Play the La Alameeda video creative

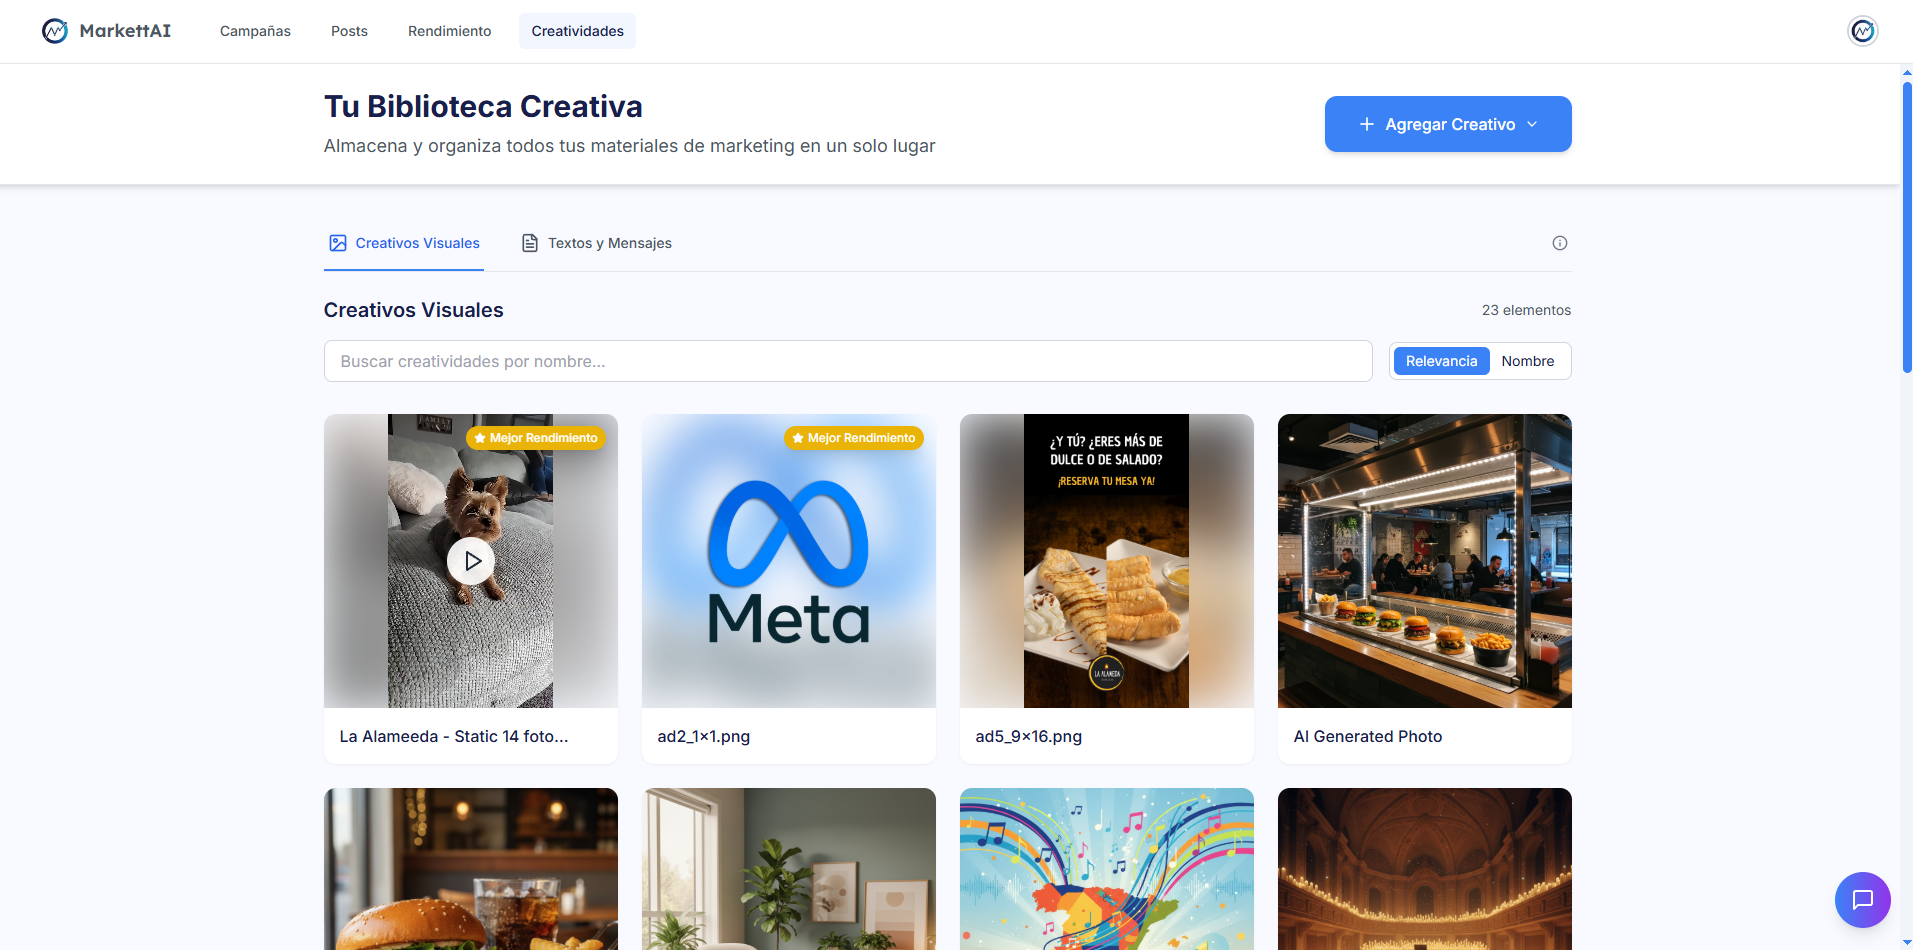point(471,561)
